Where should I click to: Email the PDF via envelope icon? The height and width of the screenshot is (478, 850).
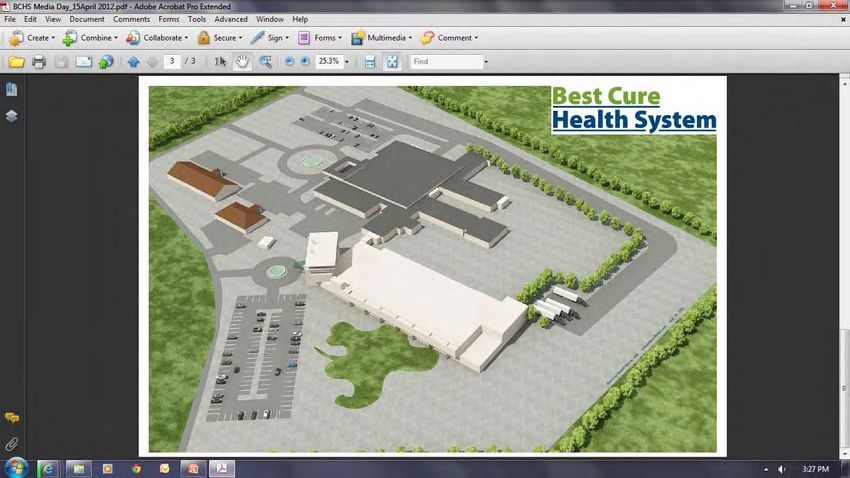coord(83,62)
